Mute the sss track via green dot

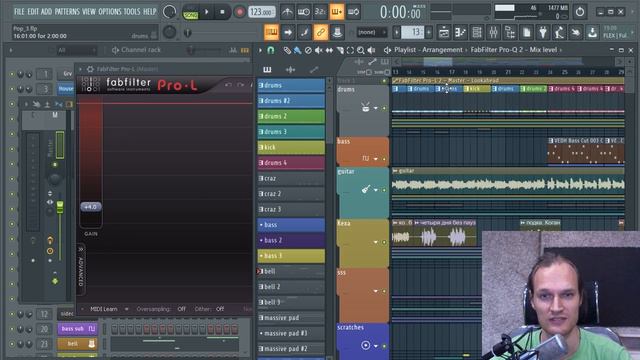pyautogui.click(x=384, y=291)
